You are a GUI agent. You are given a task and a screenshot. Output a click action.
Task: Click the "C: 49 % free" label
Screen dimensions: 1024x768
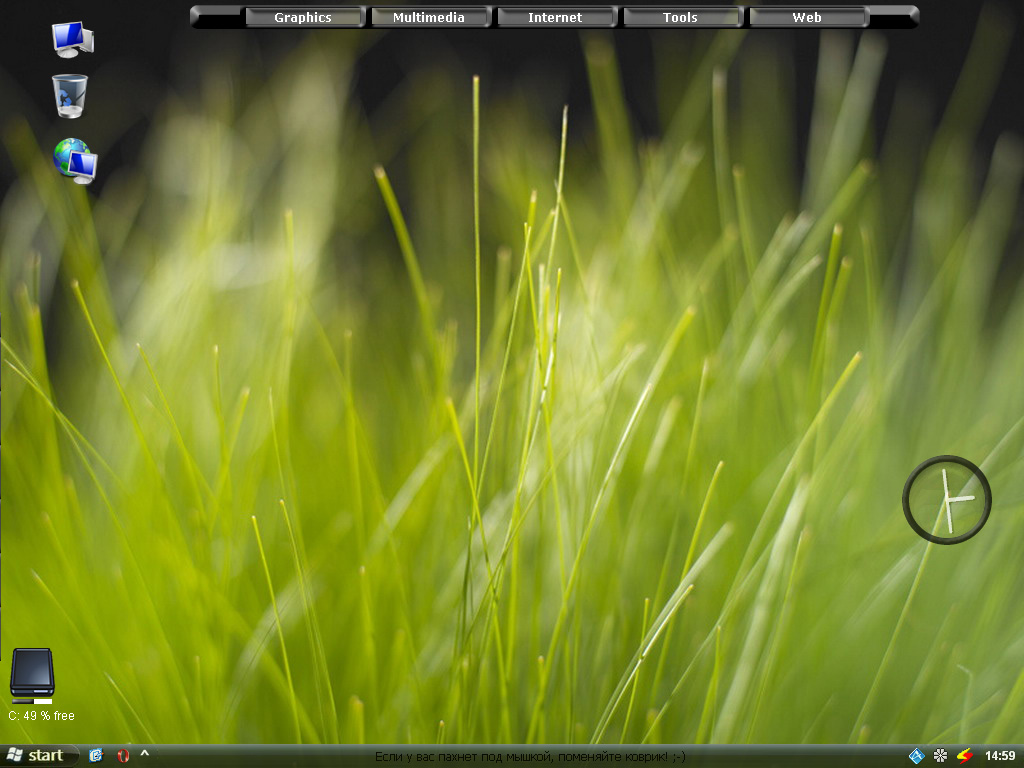41,716
